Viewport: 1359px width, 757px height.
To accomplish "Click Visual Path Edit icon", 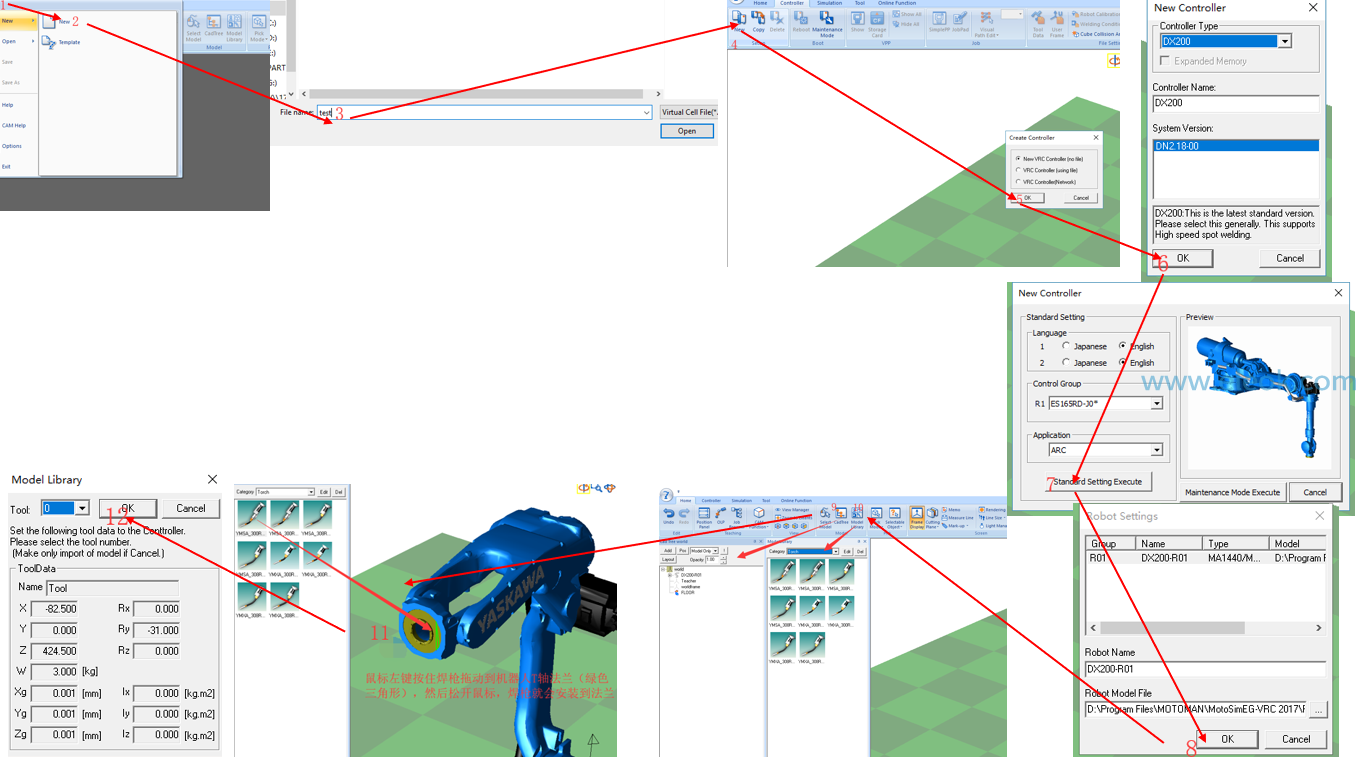I will pyautogui.click(x=986, y=24).
